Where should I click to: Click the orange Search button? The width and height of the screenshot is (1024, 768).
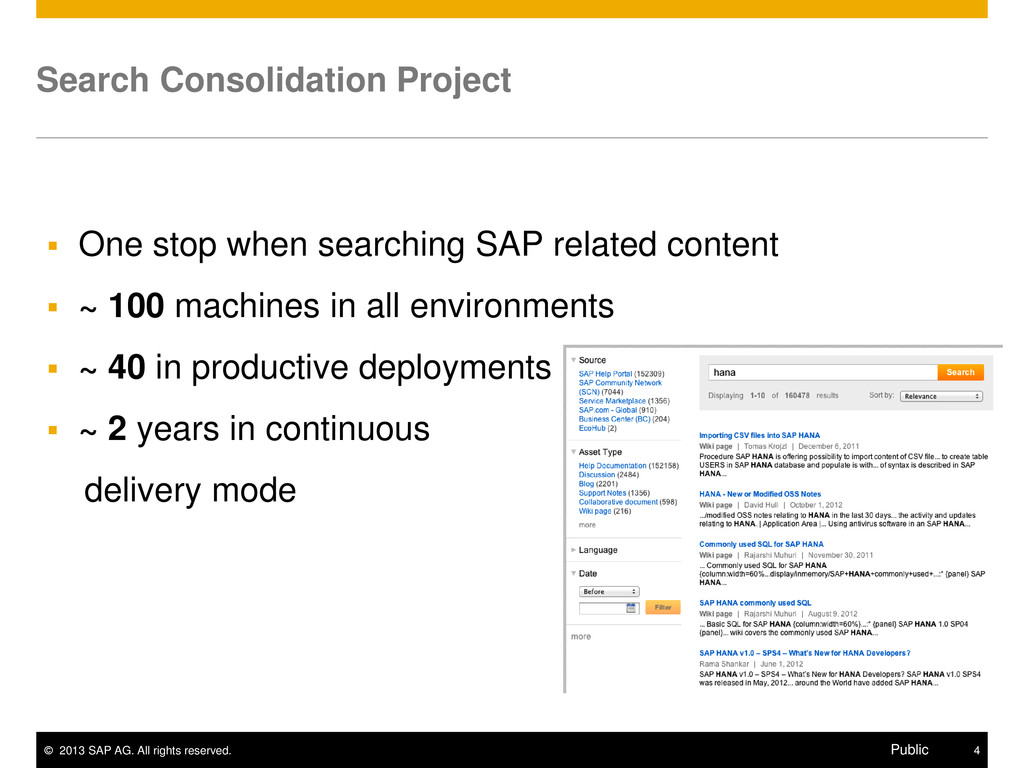click(x=960, y=372)
